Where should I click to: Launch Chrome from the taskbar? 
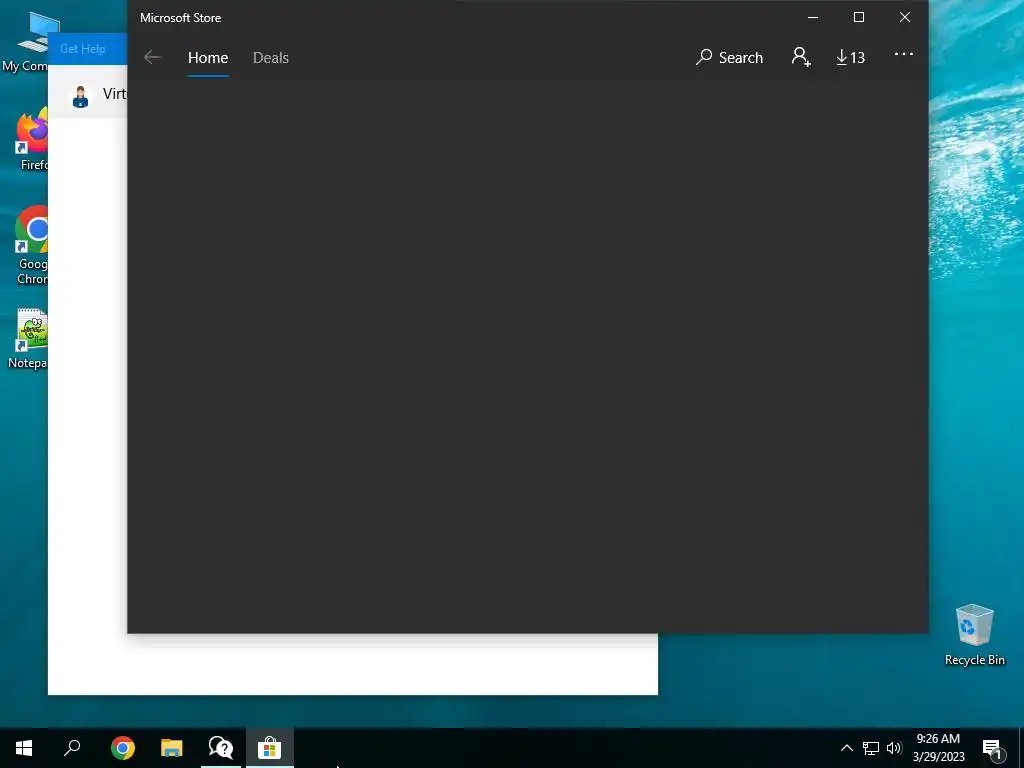[x=122, y=748]
